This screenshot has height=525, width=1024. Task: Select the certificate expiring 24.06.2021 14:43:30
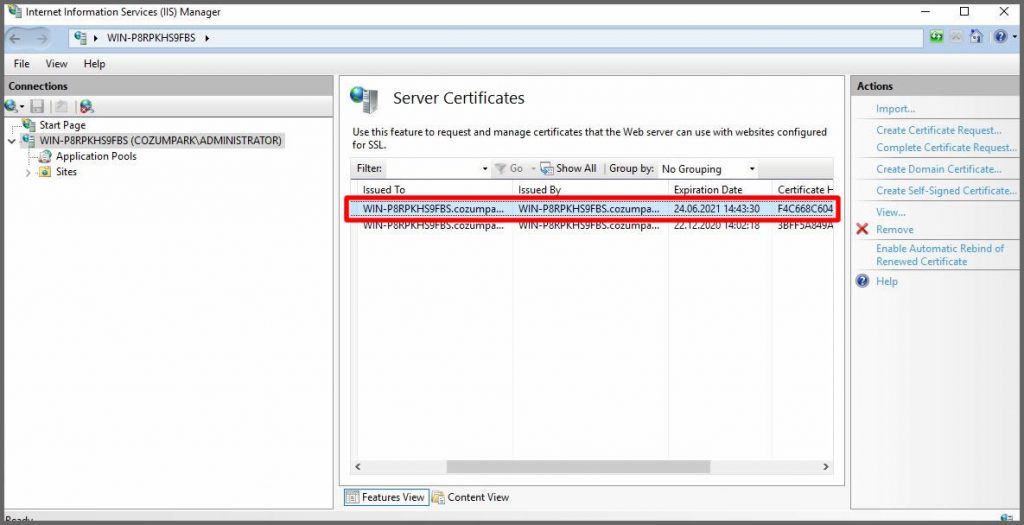click(x=592, y=209)
